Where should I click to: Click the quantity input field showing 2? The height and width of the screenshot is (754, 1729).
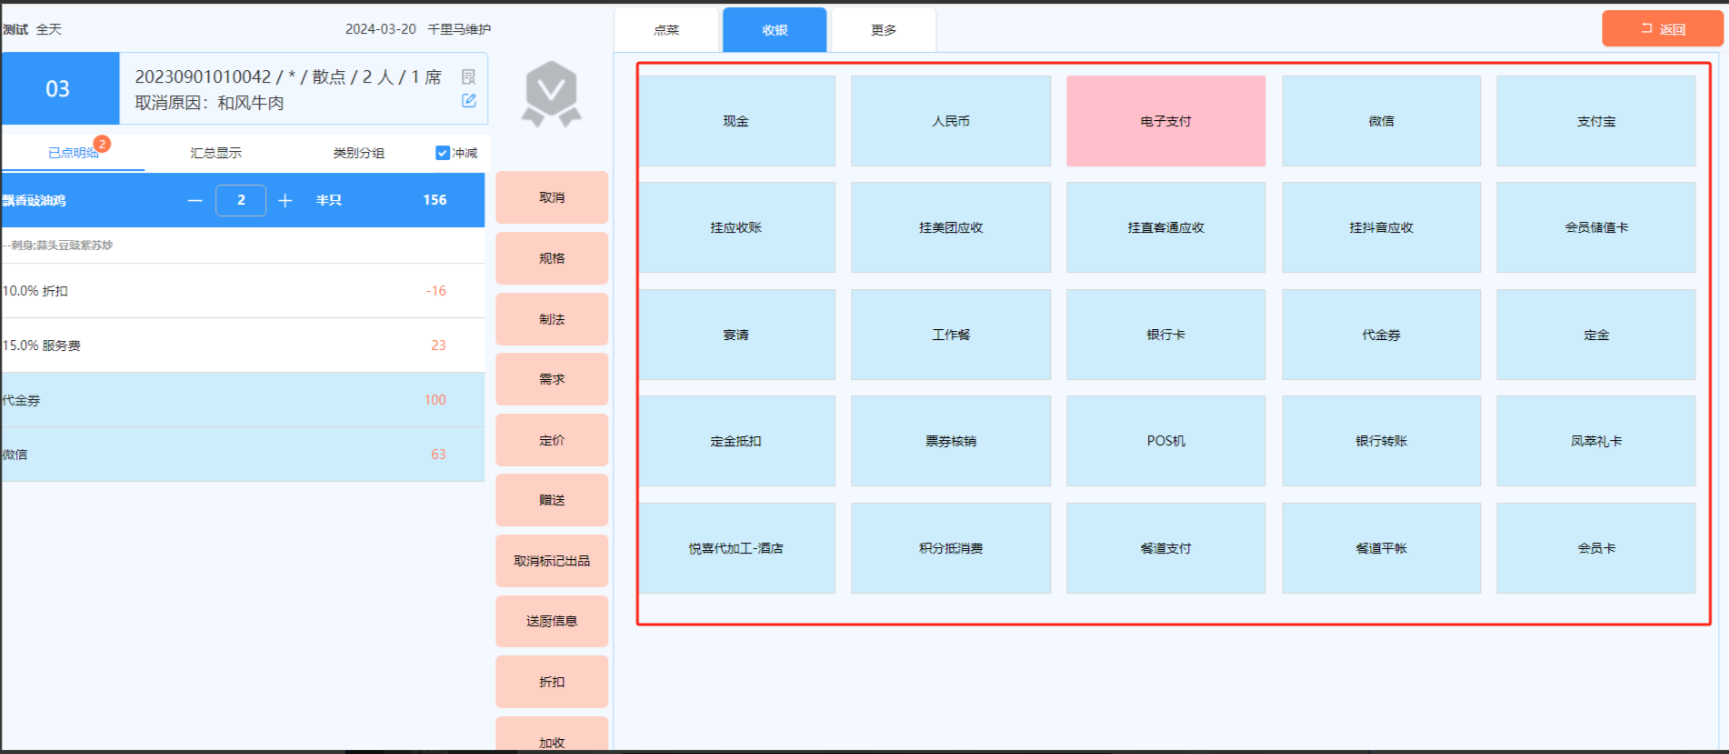click(241, 200)
